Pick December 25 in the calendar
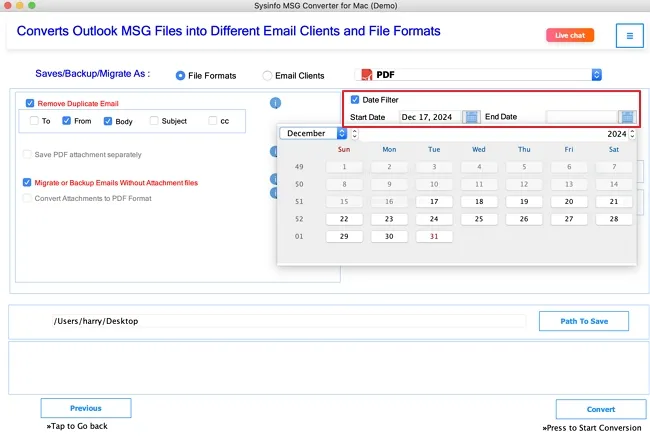 (479, 219)
